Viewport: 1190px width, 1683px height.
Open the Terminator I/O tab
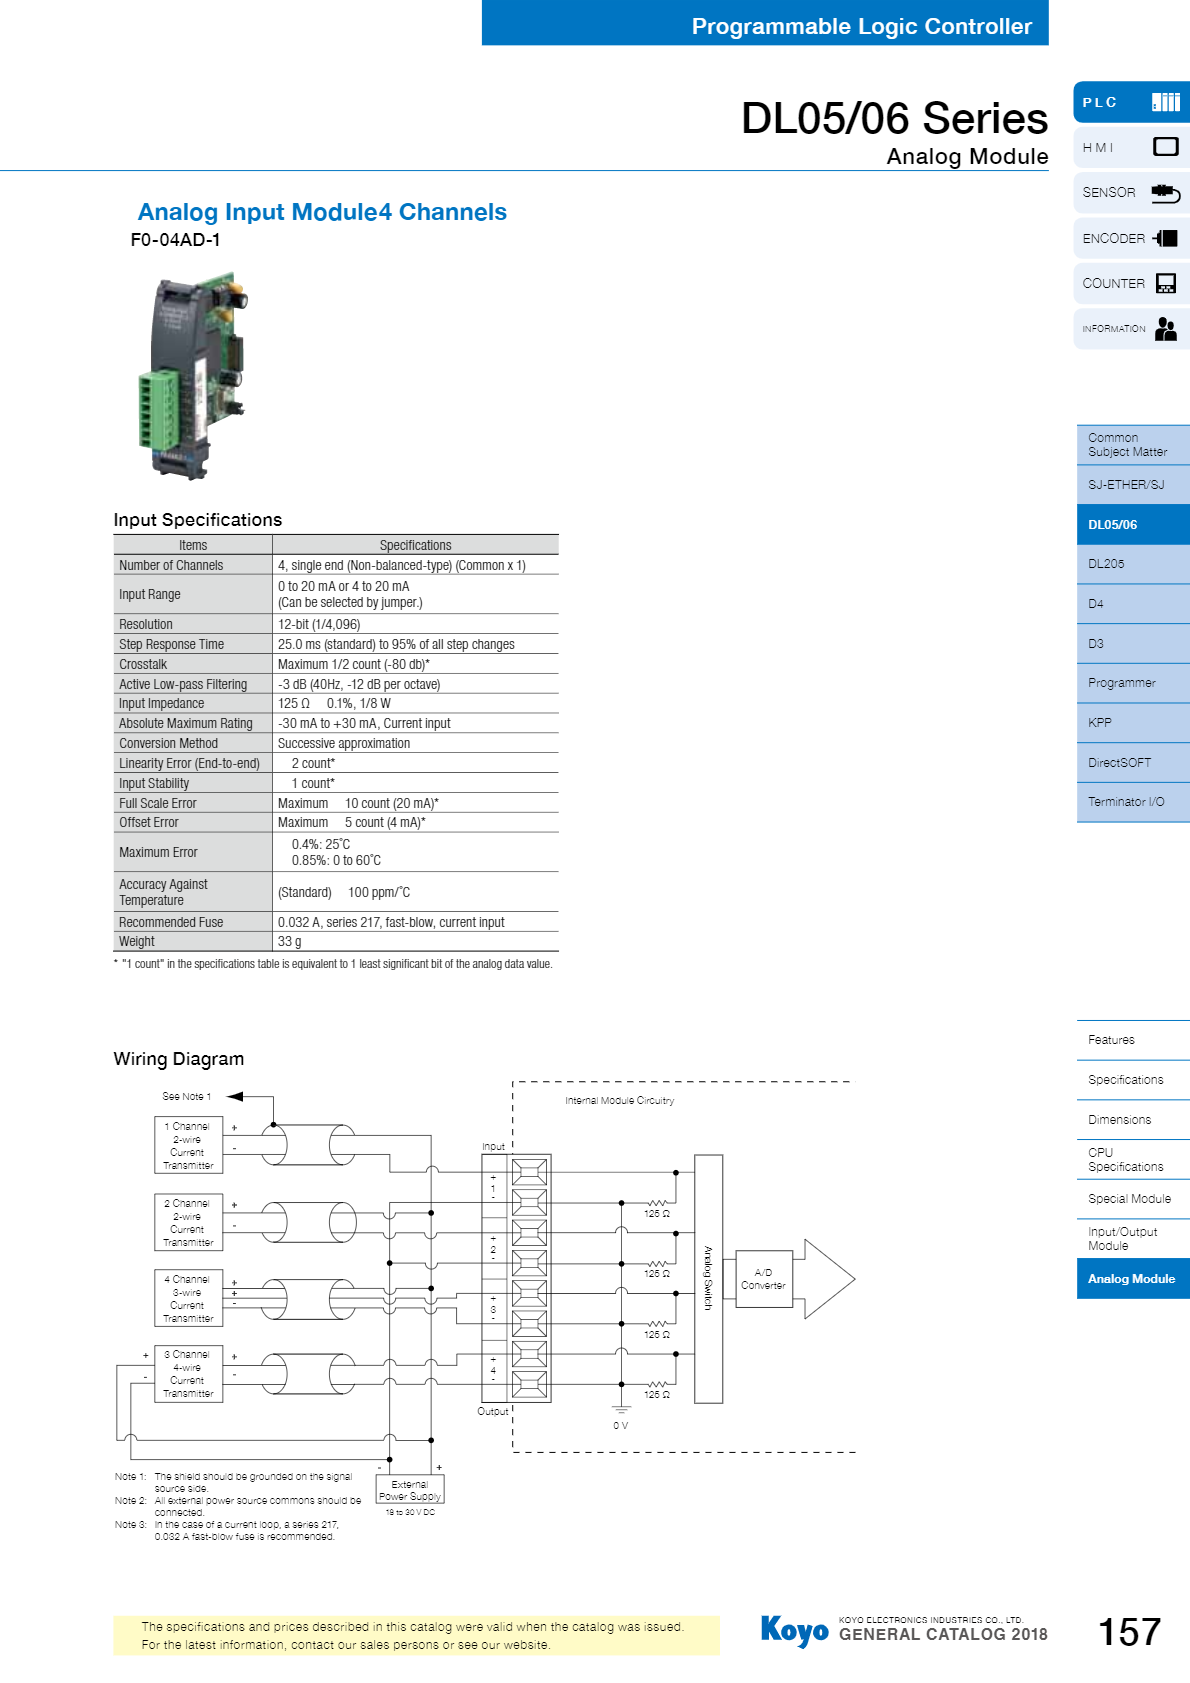(1133, 802)
